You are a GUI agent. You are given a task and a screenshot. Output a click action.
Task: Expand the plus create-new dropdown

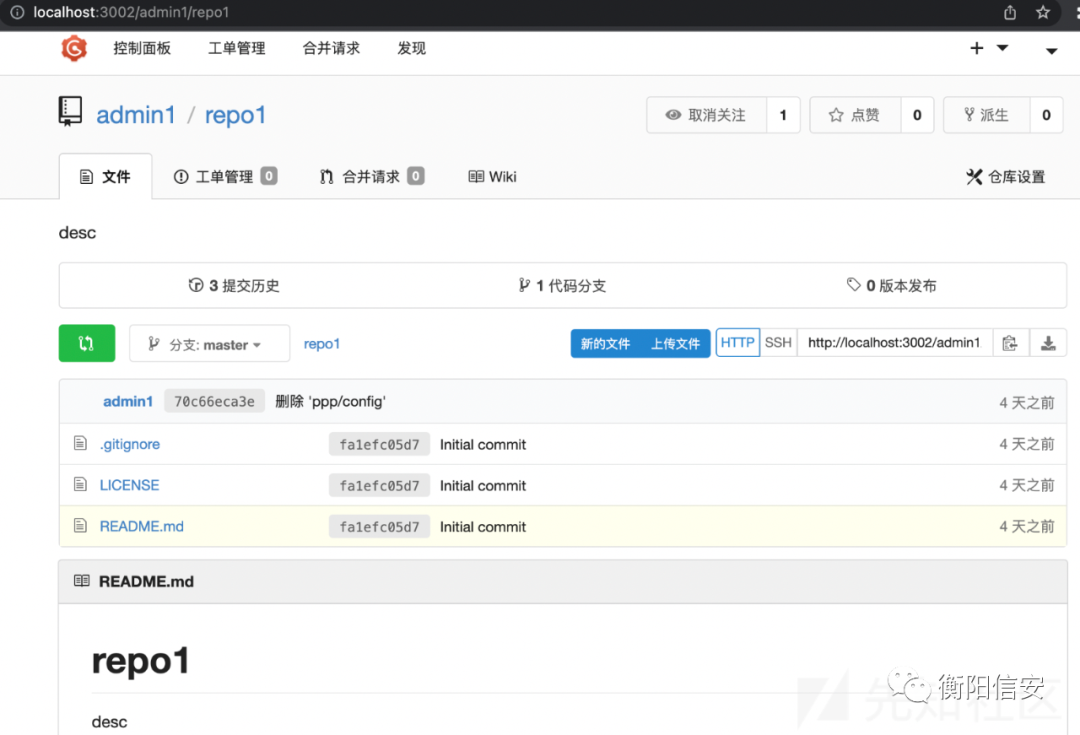point(989,48)
